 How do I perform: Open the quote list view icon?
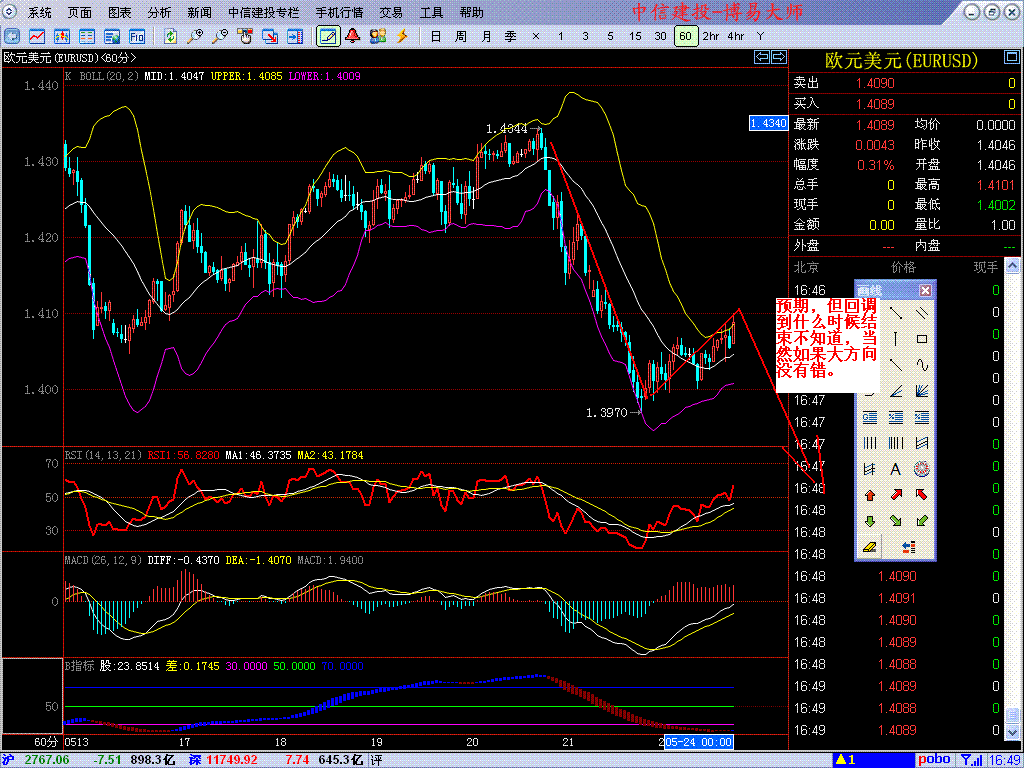point(87,36)
